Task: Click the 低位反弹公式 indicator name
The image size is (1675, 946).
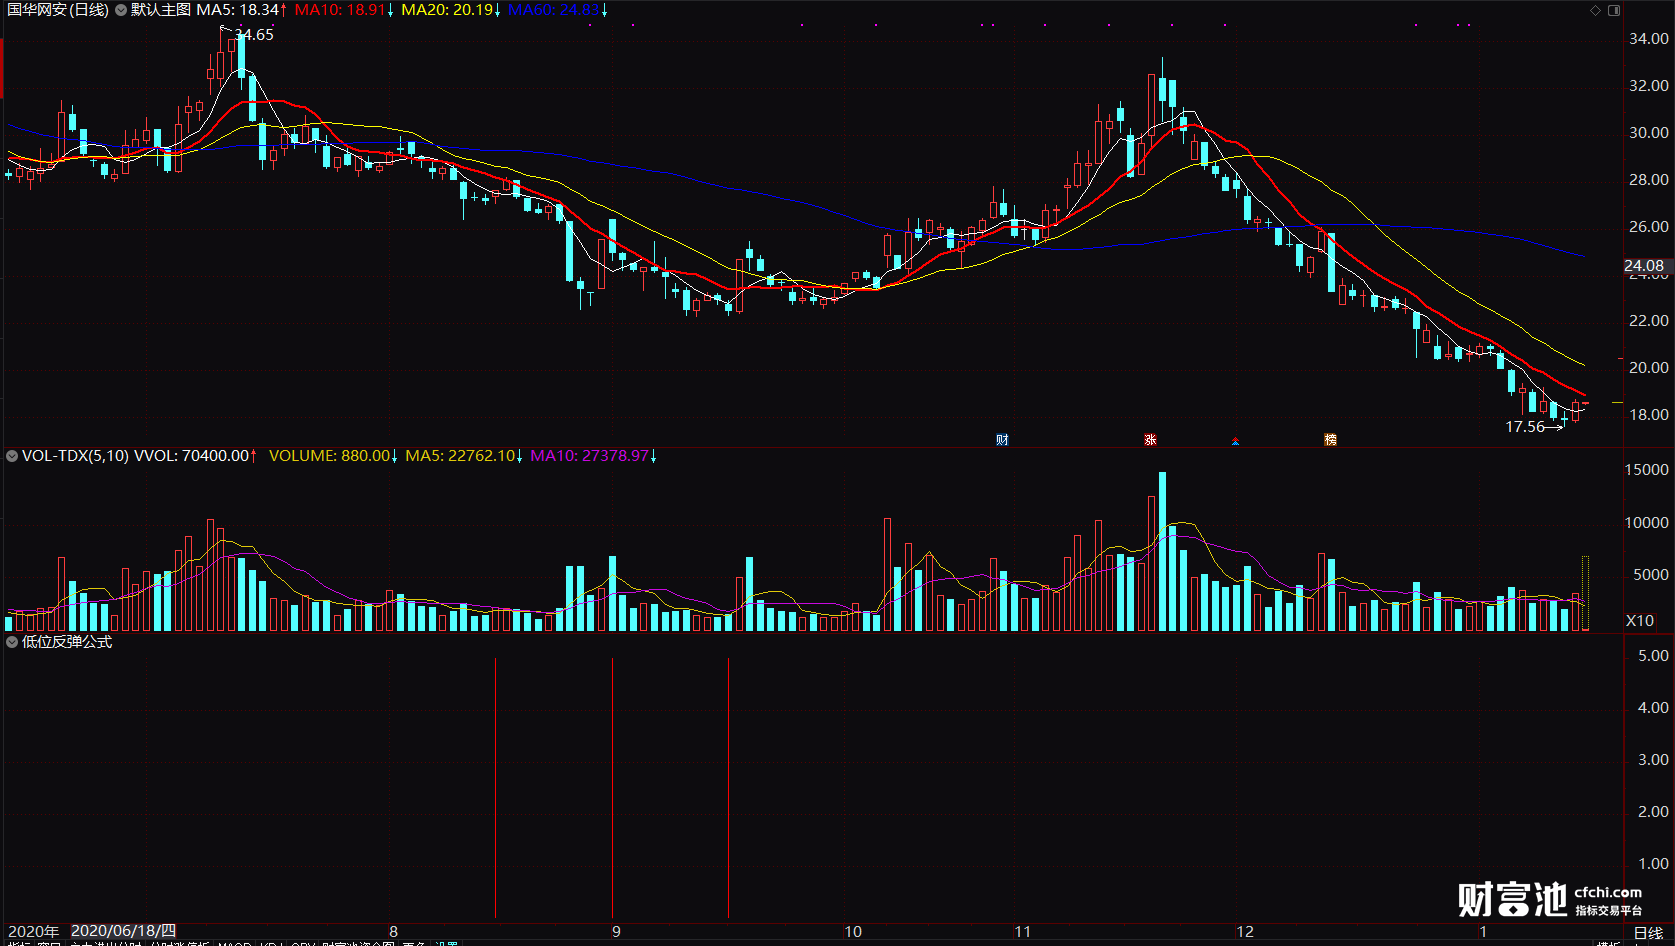Action: click(67, 642)
